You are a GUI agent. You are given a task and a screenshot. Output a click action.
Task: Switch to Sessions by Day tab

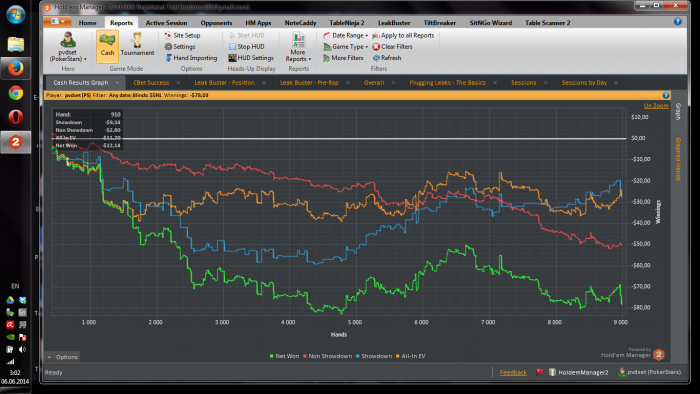pyautogui.click(x=584, y=83)
